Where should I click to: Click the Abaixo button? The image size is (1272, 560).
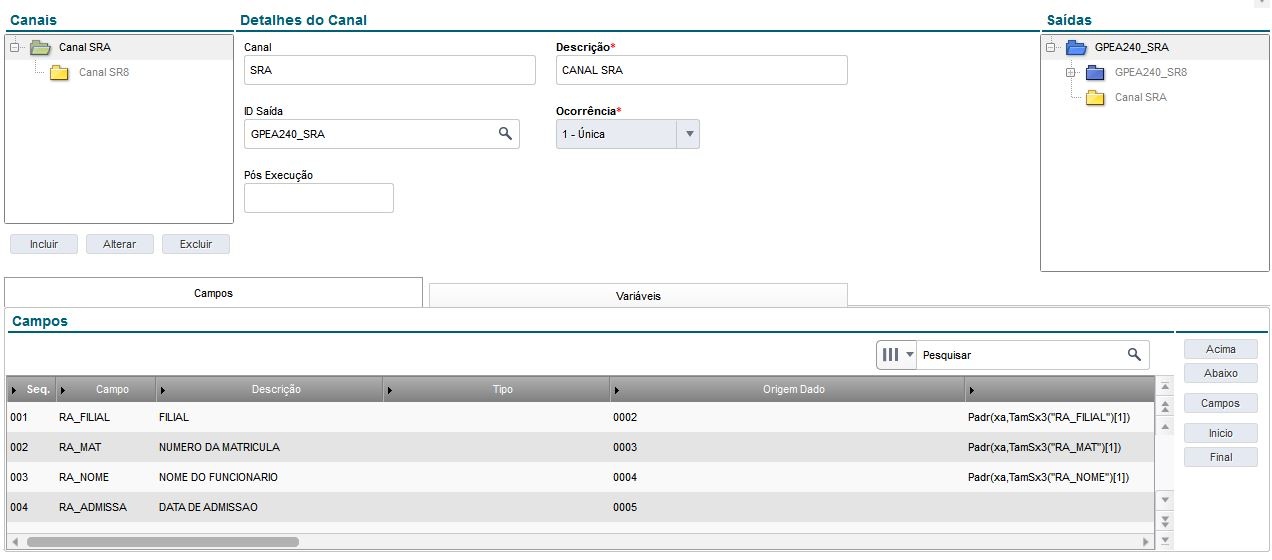pyautogui.click(x=1221, y=373)
